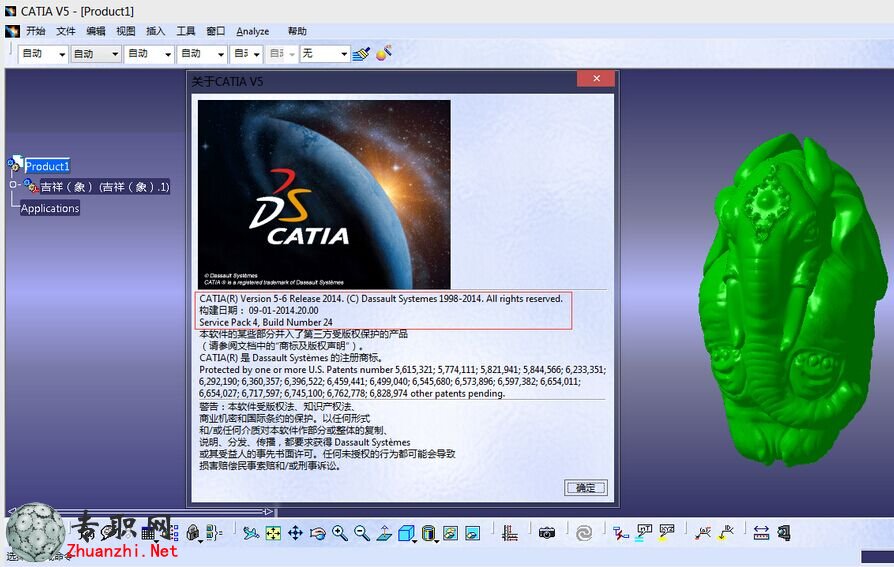Click the xyz annotation icon with yellow mark
This screenshot has height=567, width=894.
(667, 533)
